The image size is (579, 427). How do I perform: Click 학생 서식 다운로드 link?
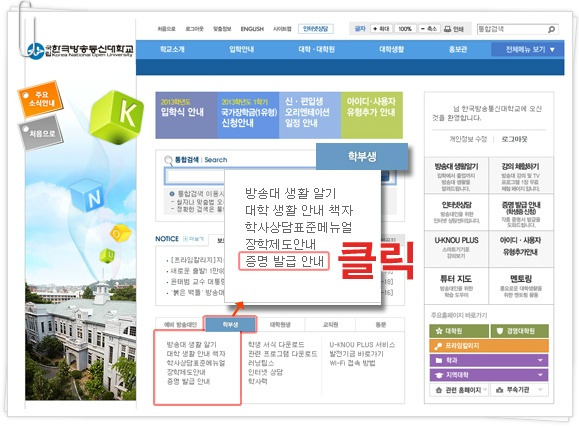tap(276, 345)
